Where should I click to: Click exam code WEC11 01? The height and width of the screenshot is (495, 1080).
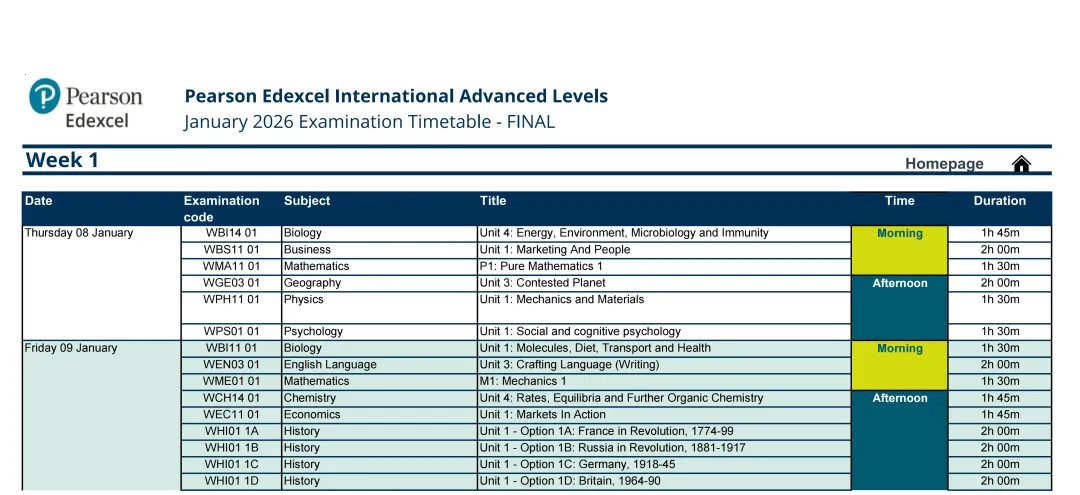tap(231, 414)
